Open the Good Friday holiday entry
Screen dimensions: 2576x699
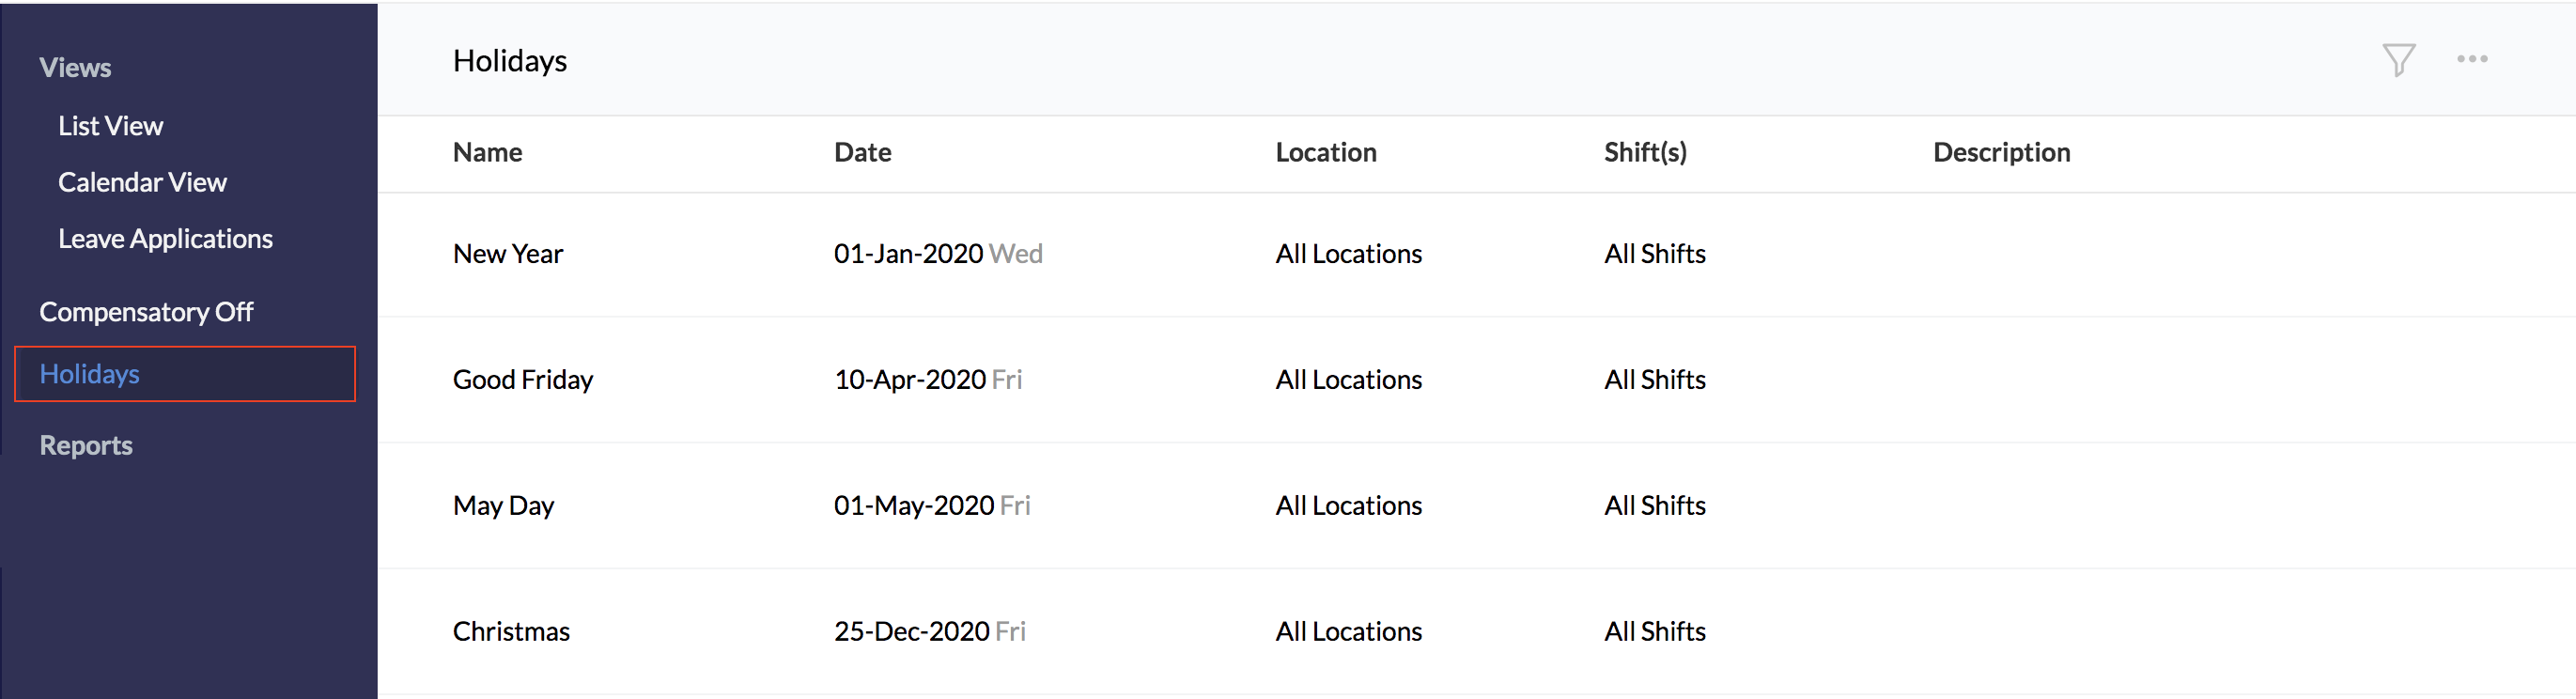coord(522,380)
